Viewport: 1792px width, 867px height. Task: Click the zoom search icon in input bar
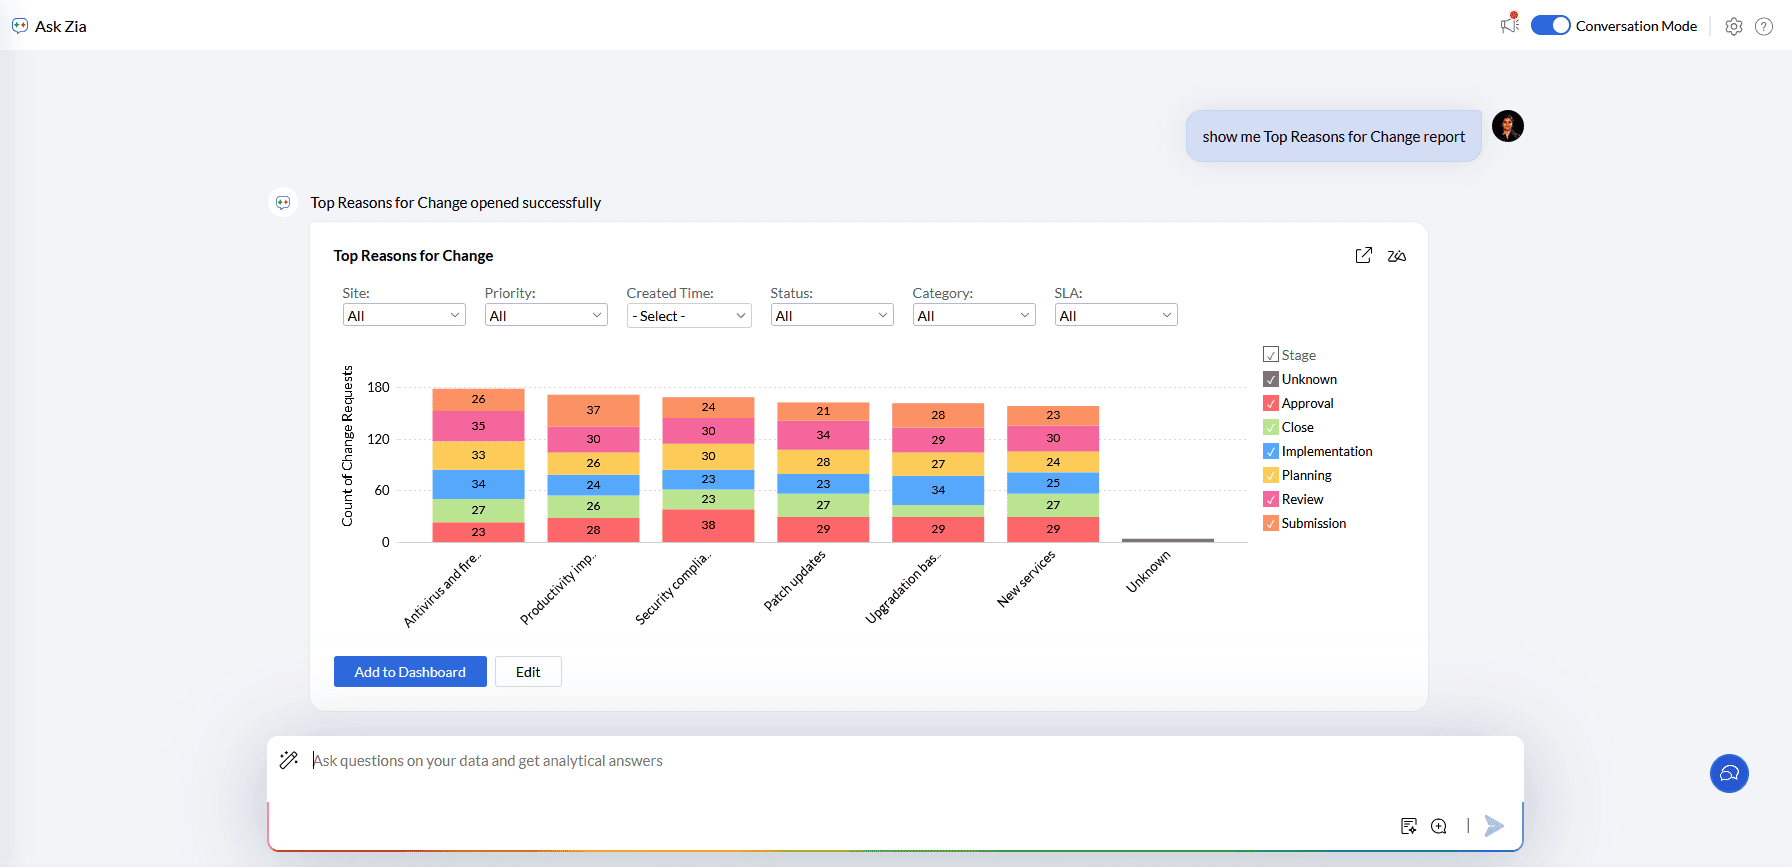click(x=1439, y=826)
